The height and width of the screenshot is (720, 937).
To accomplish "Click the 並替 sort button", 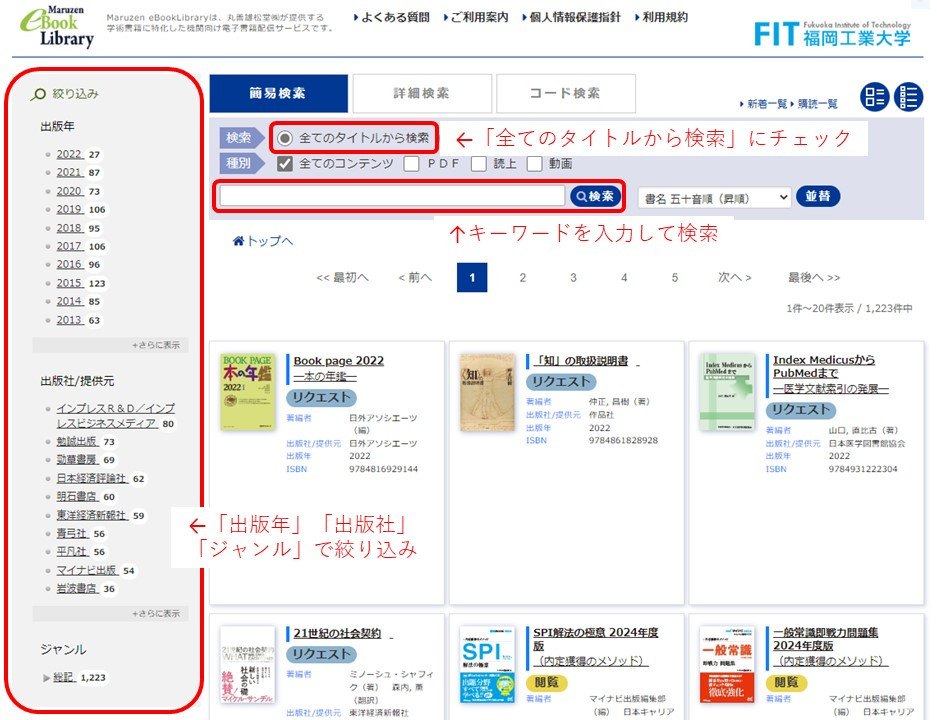I will [x=818, y=196].
